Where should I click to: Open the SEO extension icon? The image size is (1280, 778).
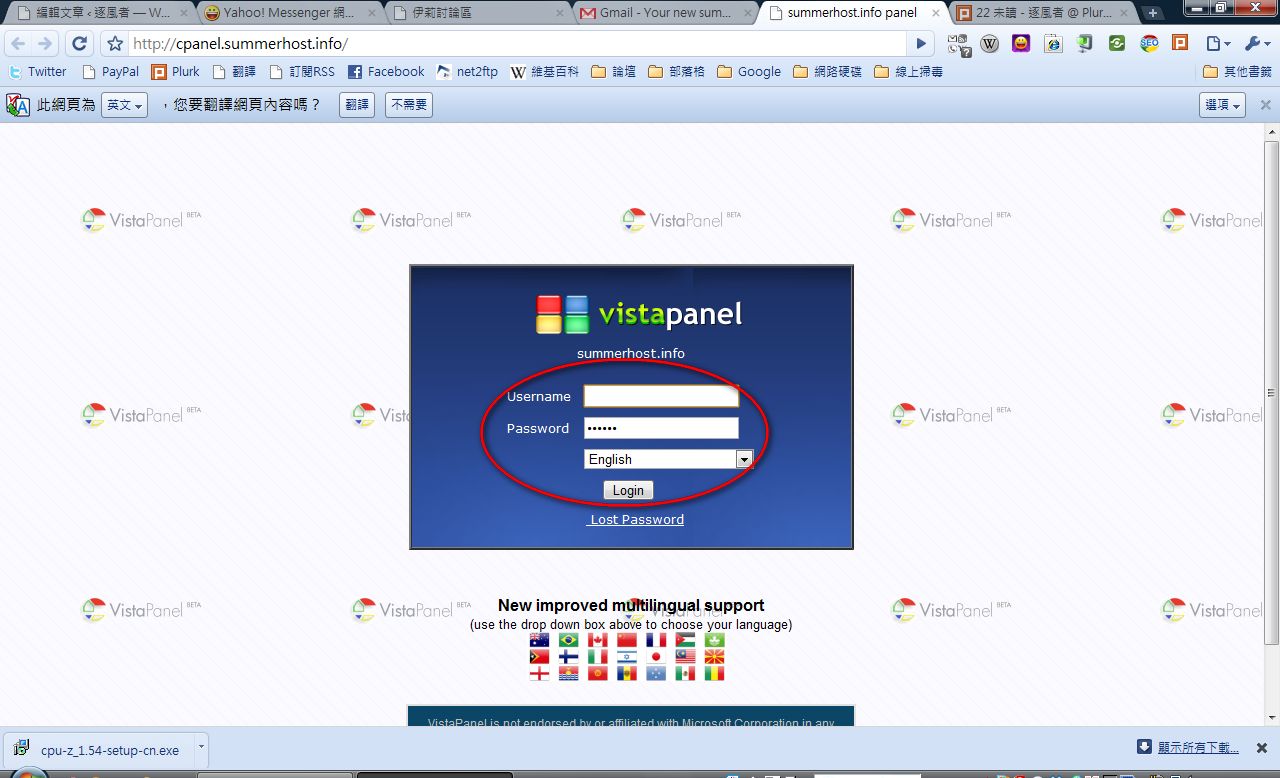pyautogui.click(x=1149, y=44)
